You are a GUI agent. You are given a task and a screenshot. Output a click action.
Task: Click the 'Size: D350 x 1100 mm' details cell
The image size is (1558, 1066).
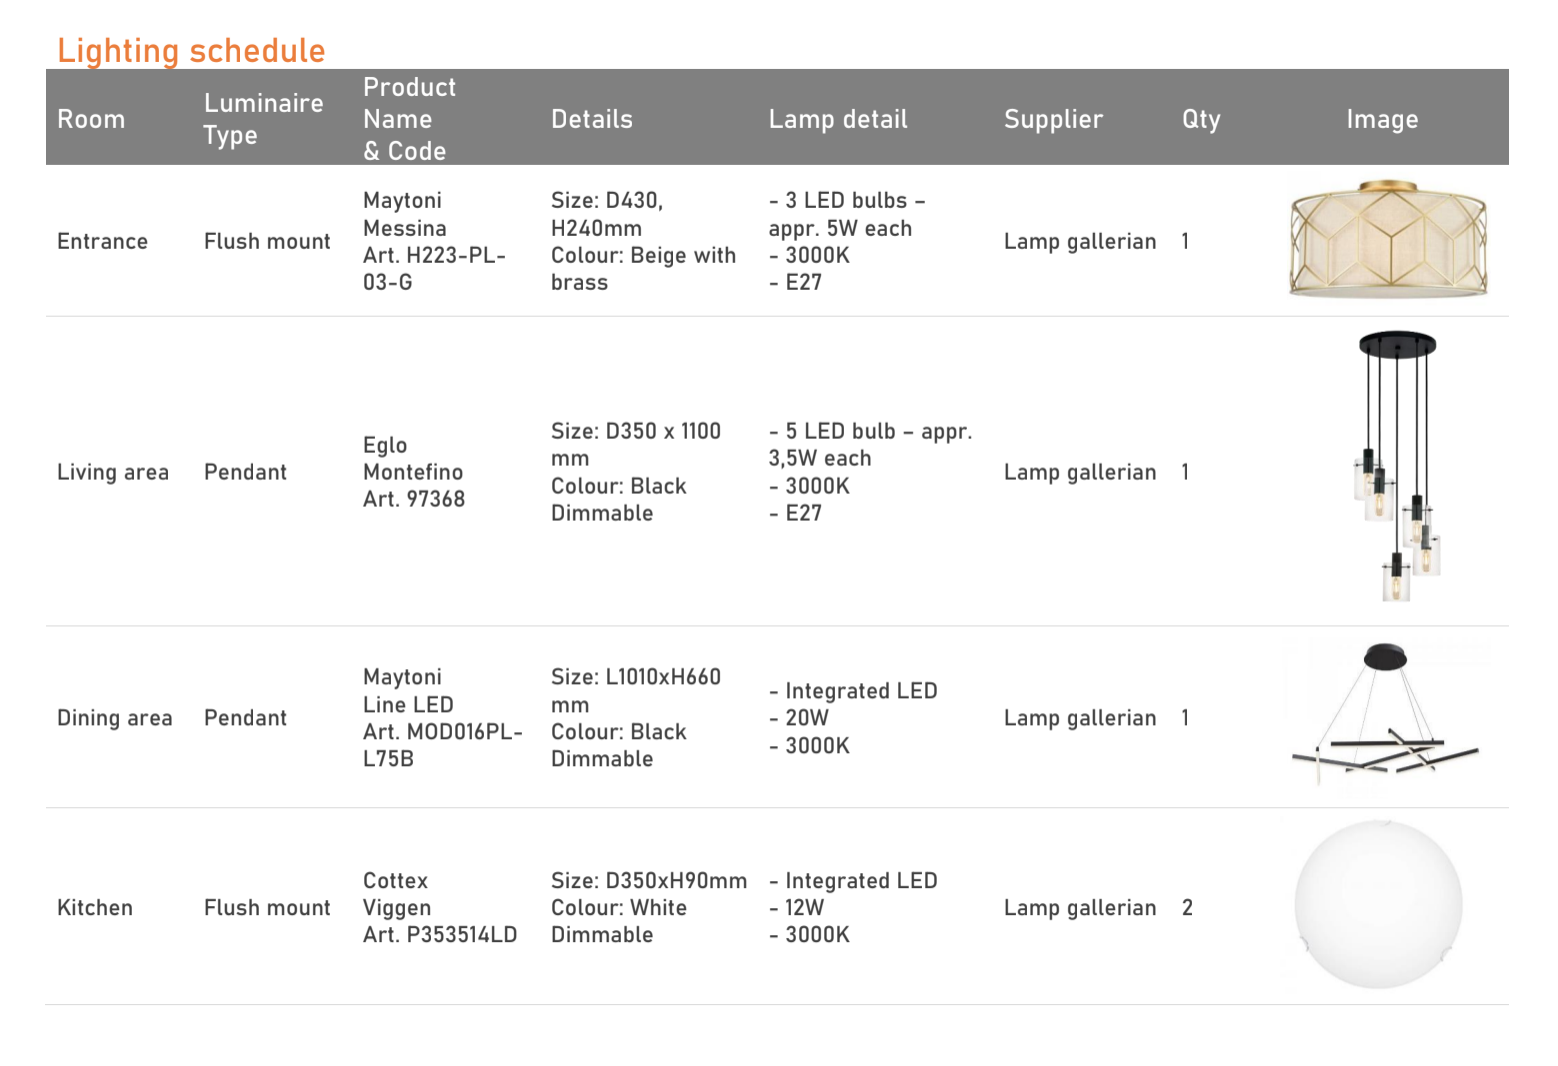(636, 472)
